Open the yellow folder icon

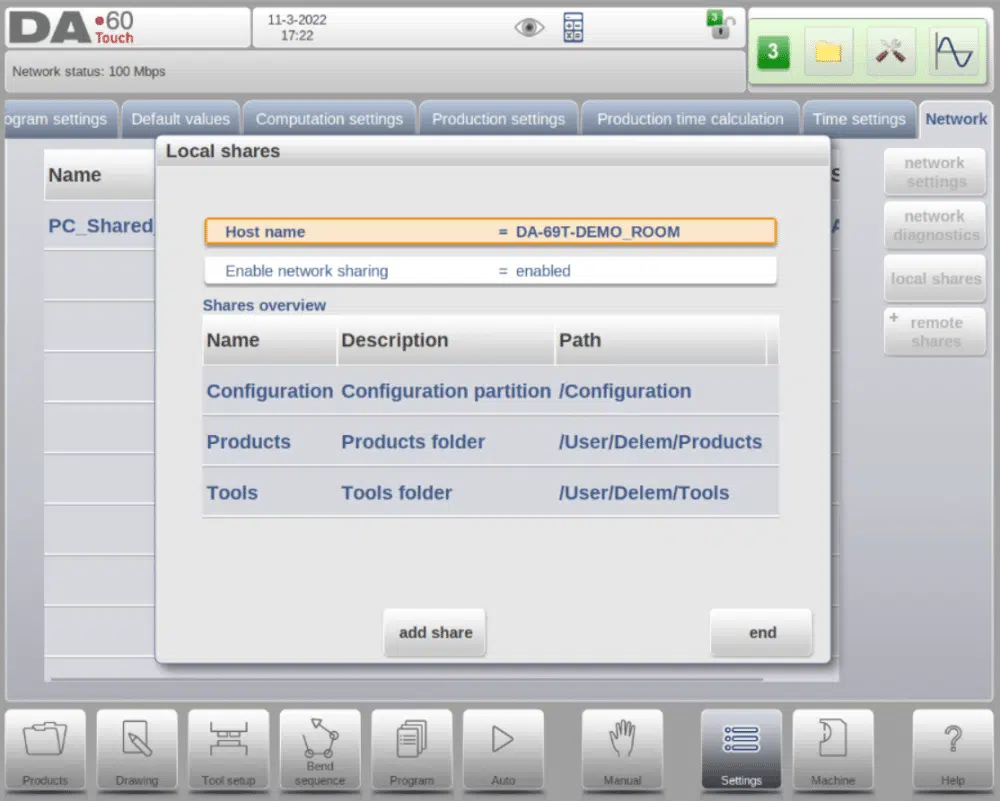828,52
